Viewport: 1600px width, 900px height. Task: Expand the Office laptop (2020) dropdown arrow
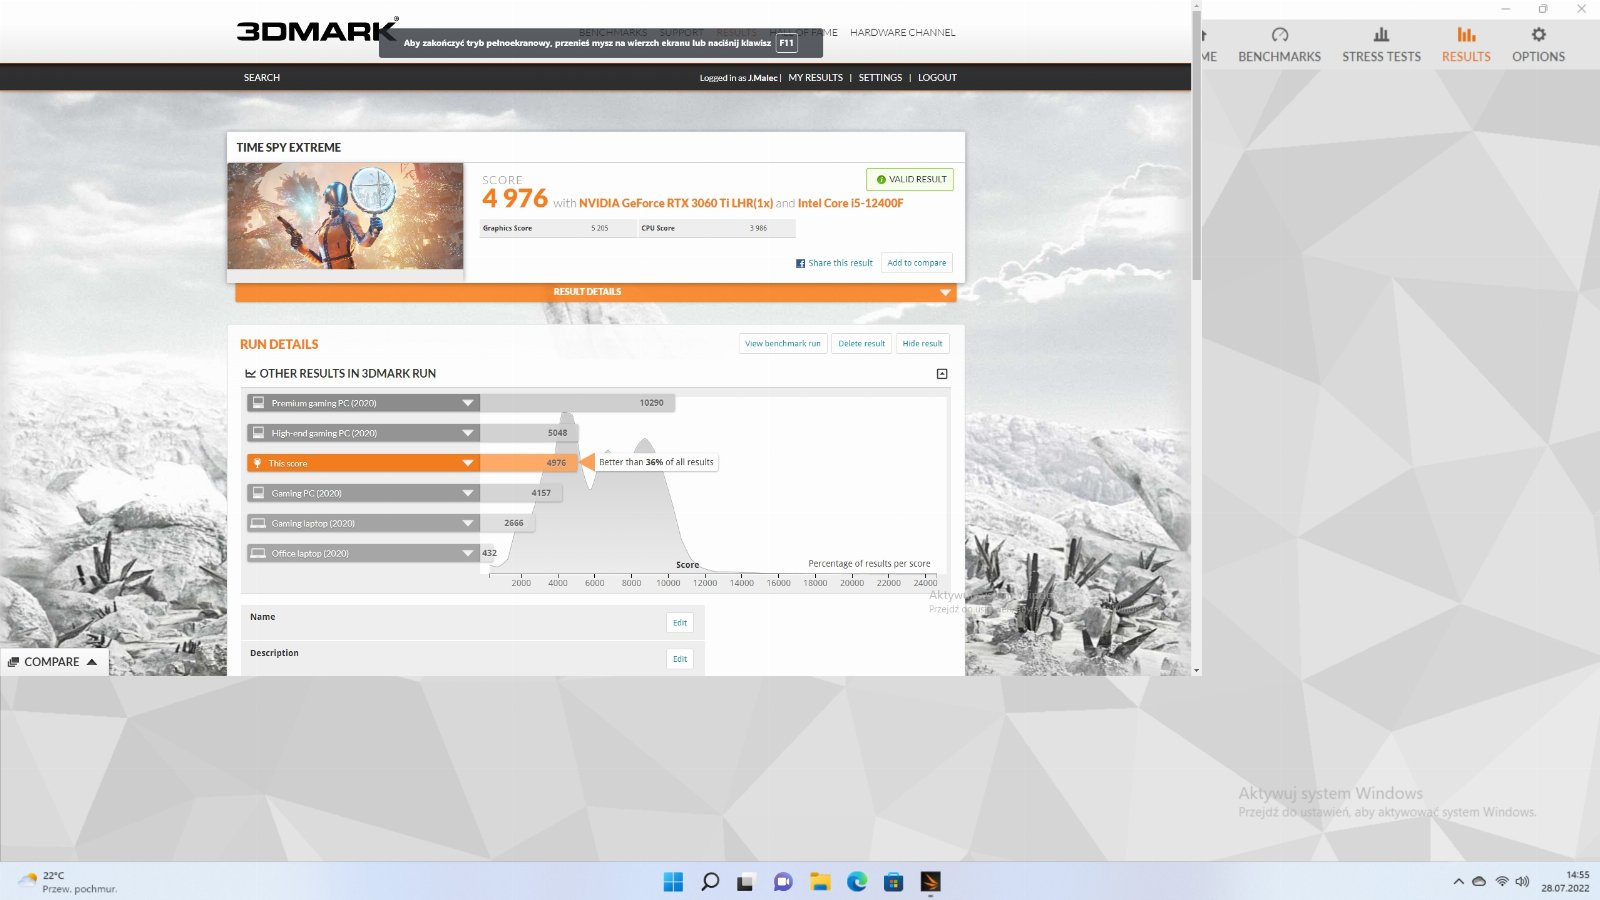pyautogui.click(x=467, y=553)
